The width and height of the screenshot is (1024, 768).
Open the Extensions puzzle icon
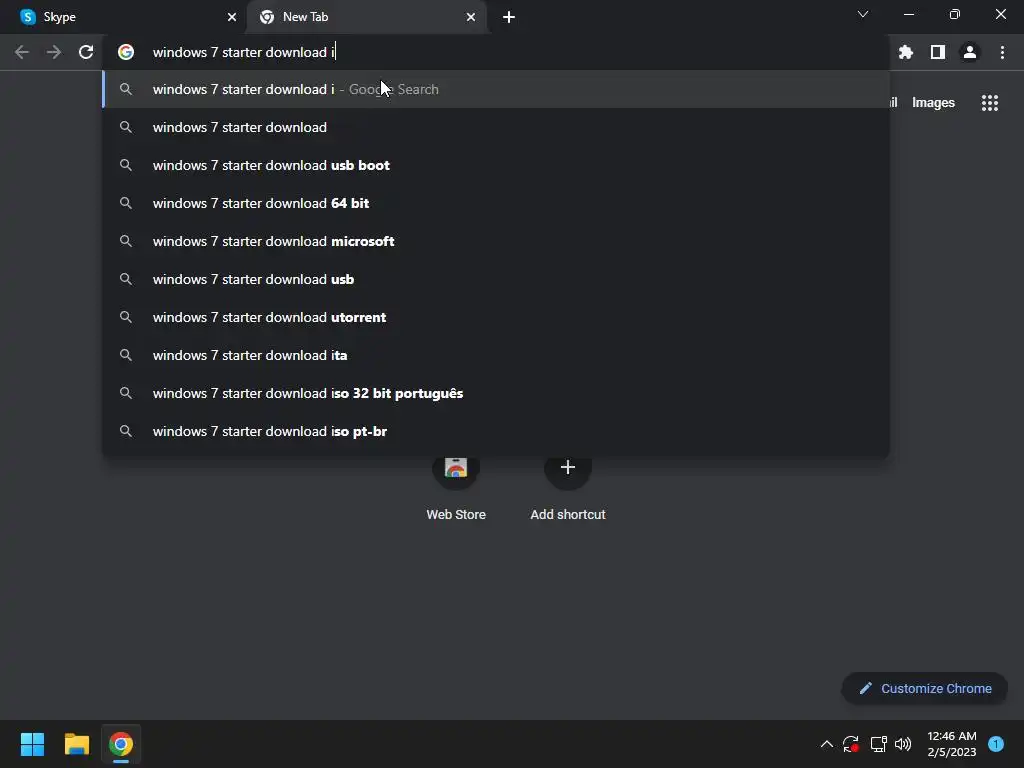click(906, 52)
